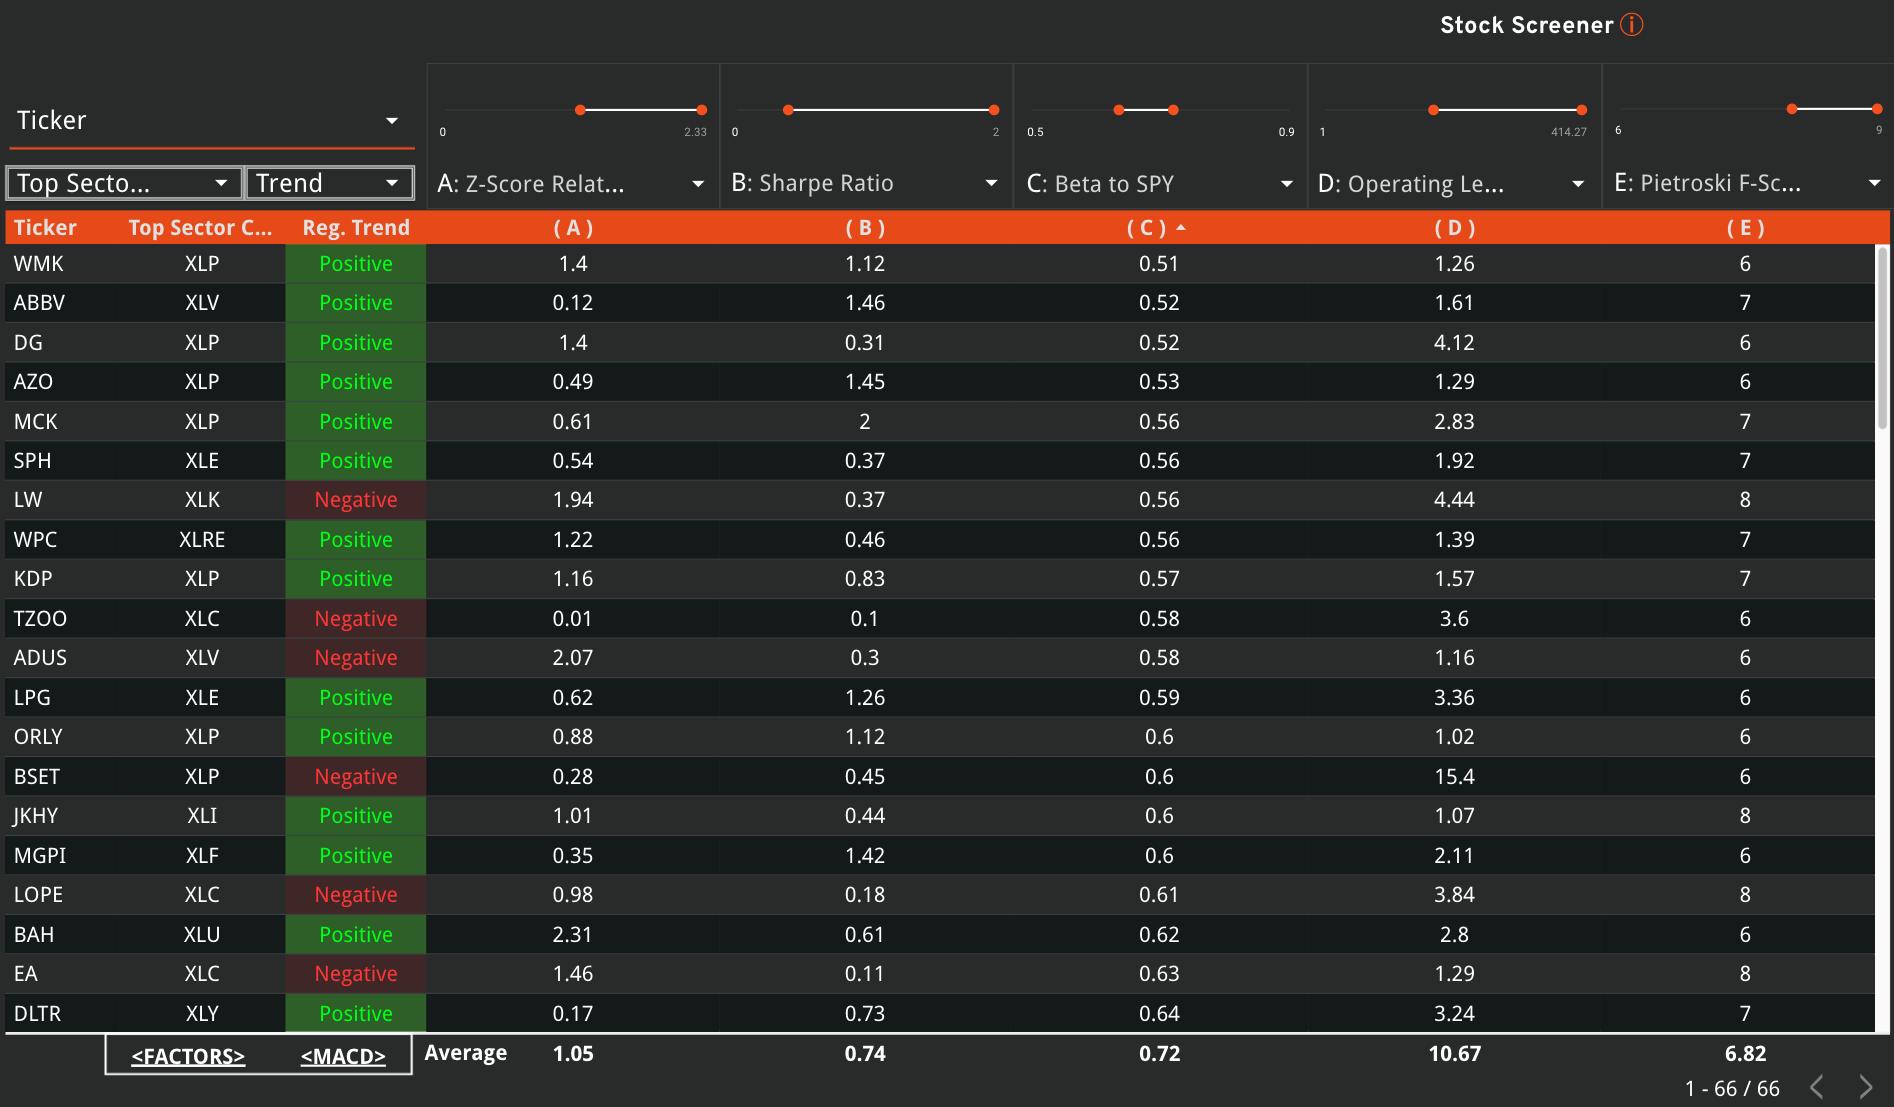Click the 2.07 Z-Score value for ADUS
Viewport: 1894px width, 1107px height.
point(573,658)
